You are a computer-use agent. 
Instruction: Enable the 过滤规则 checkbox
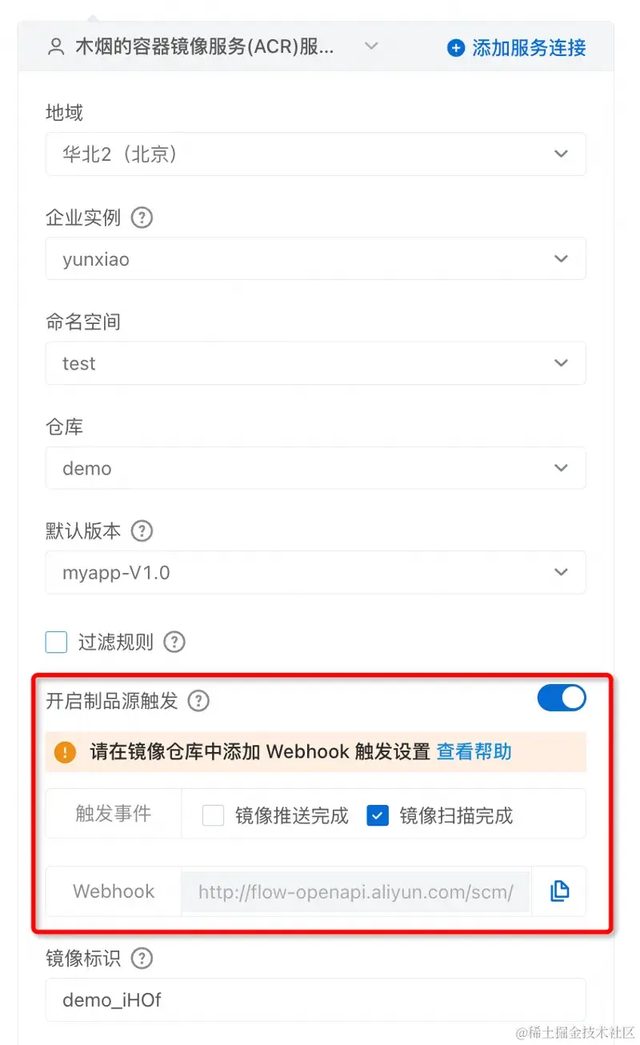click(x=56, y=642)
